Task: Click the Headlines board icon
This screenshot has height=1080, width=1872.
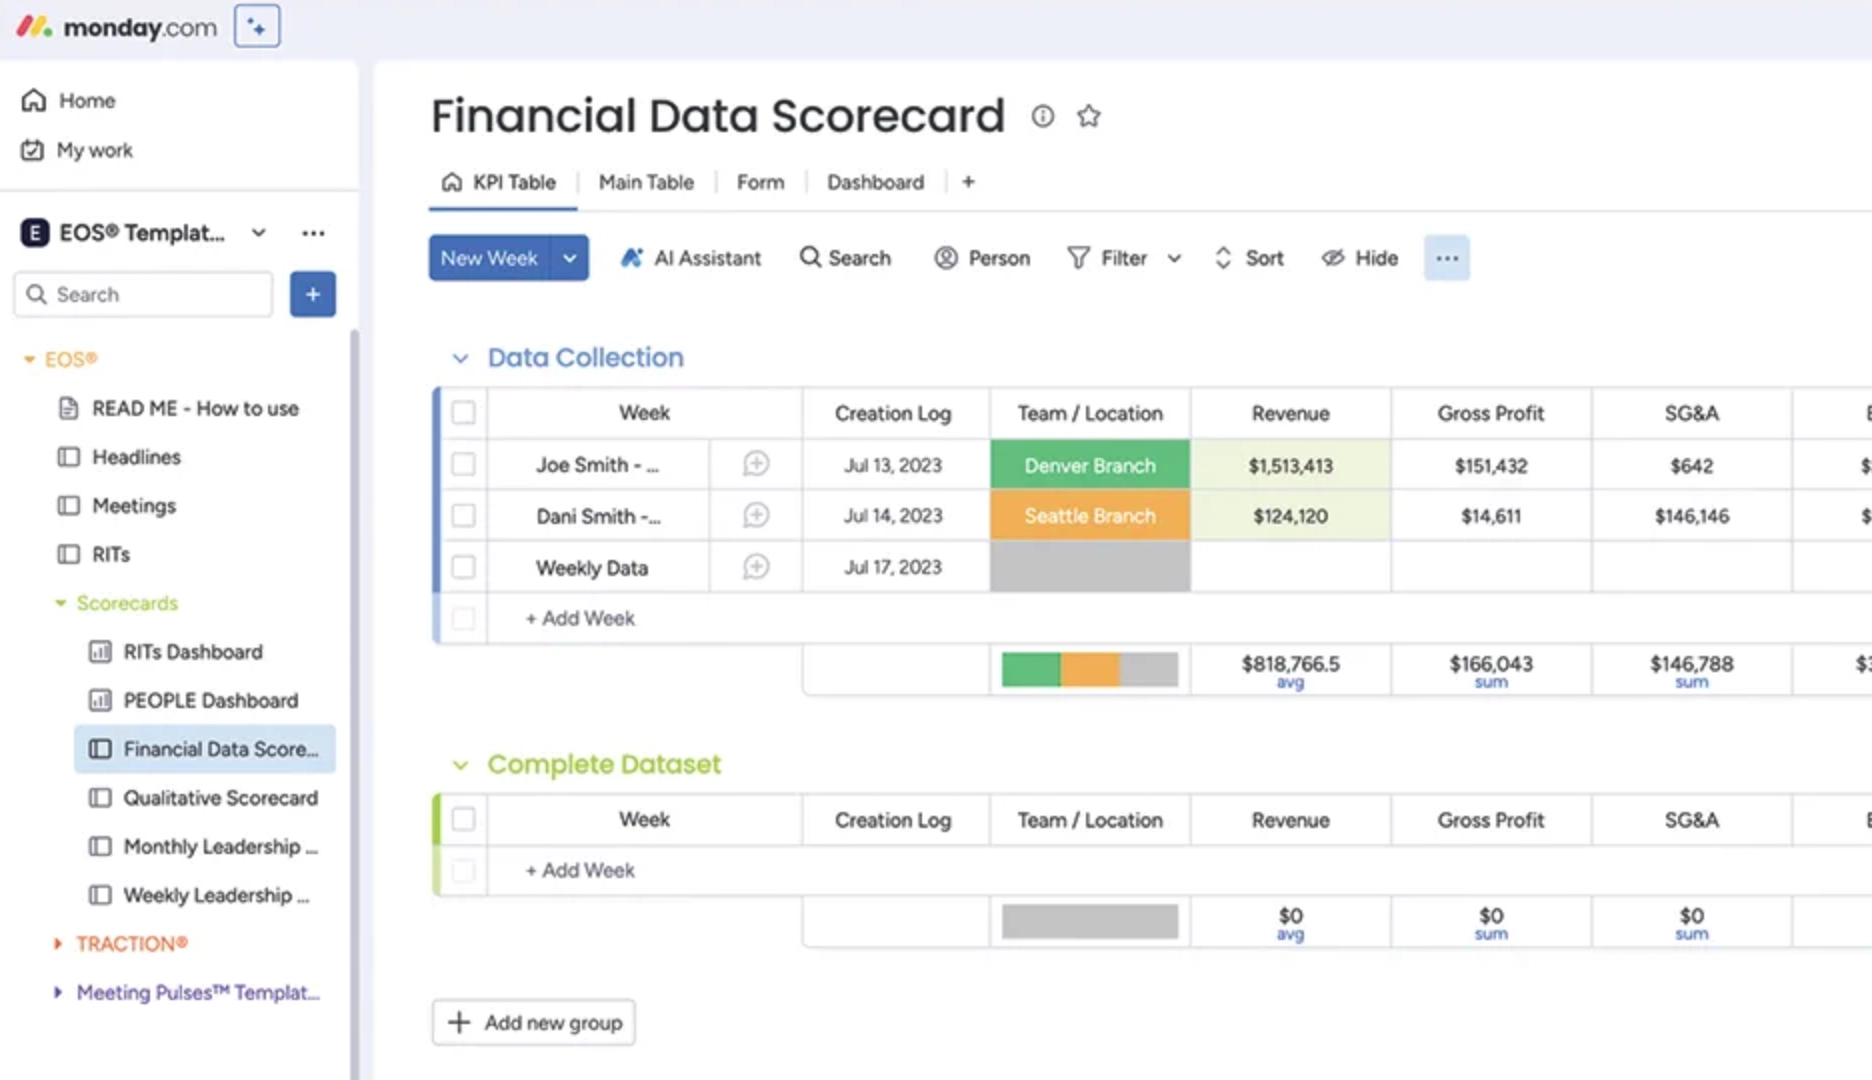Action: tap(69, 457)
